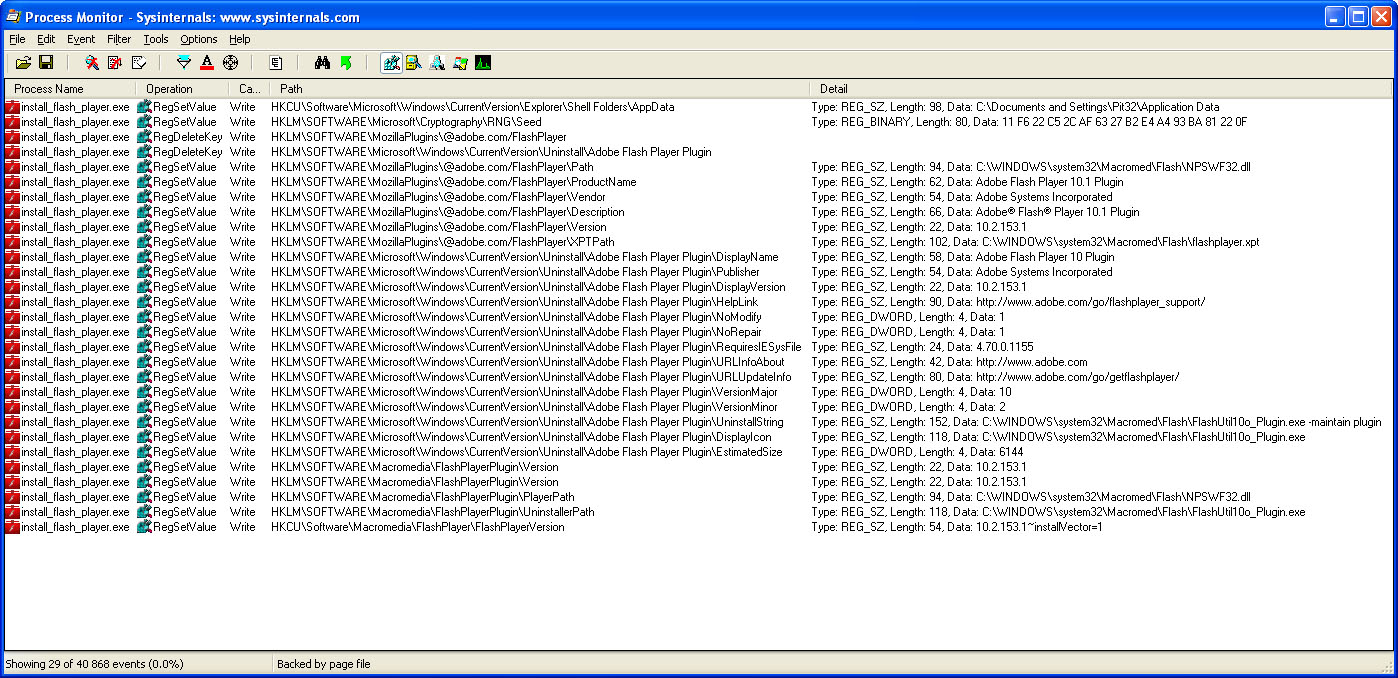
Task: Click the Detail column header
Action: click(834, 89)
